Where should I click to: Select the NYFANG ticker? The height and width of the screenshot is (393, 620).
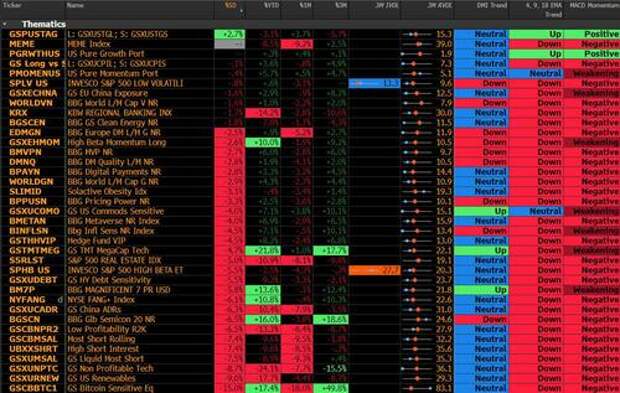[27, 300]
